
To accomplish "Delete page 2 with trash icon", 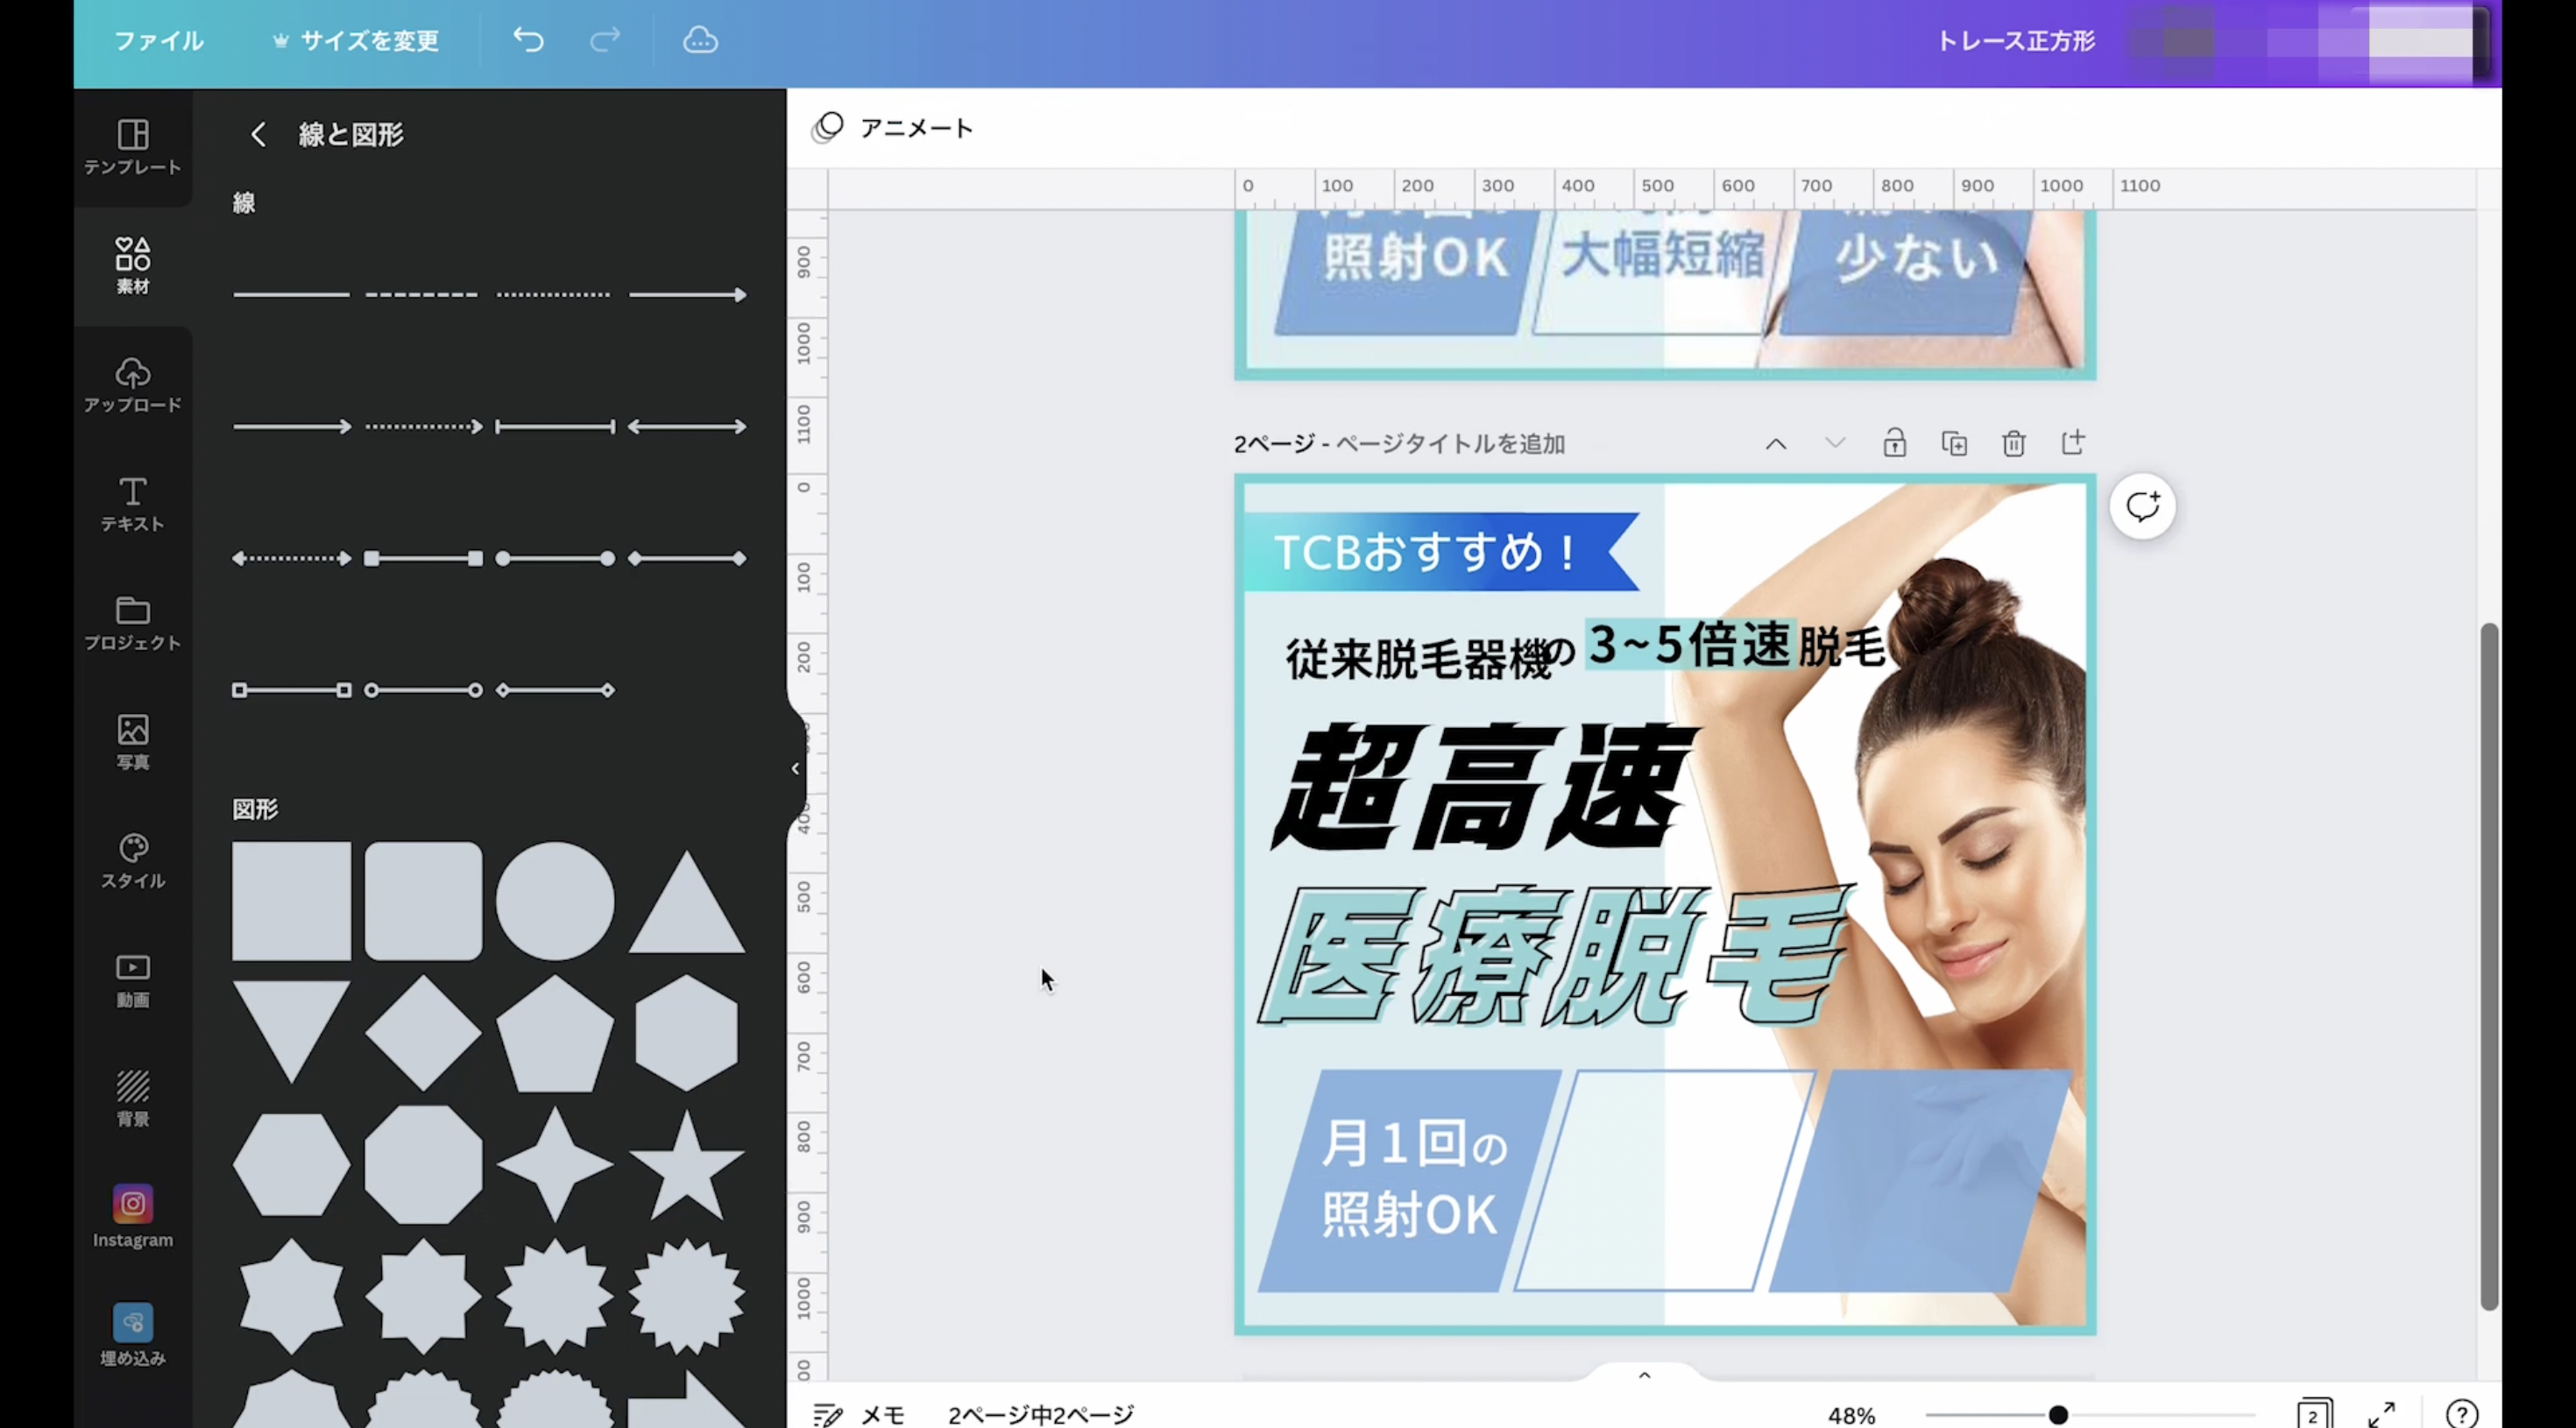I will pos(2013,443).
